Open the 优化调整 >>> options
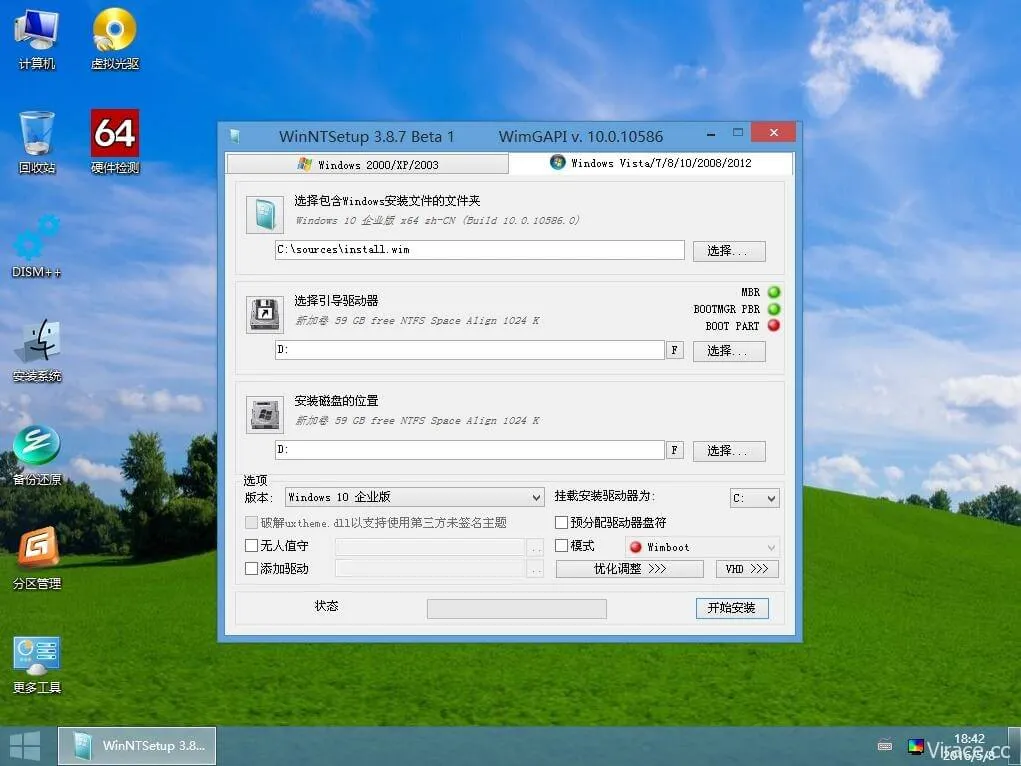 (x=630, y=569)
